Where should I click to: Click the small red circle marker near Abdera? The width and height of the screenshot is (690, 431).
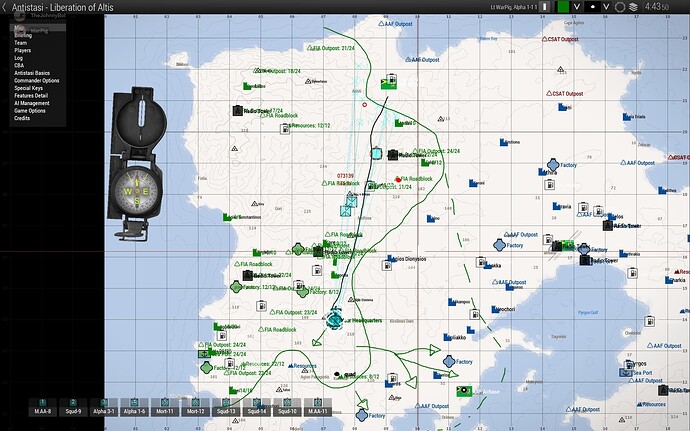(364, 105)
